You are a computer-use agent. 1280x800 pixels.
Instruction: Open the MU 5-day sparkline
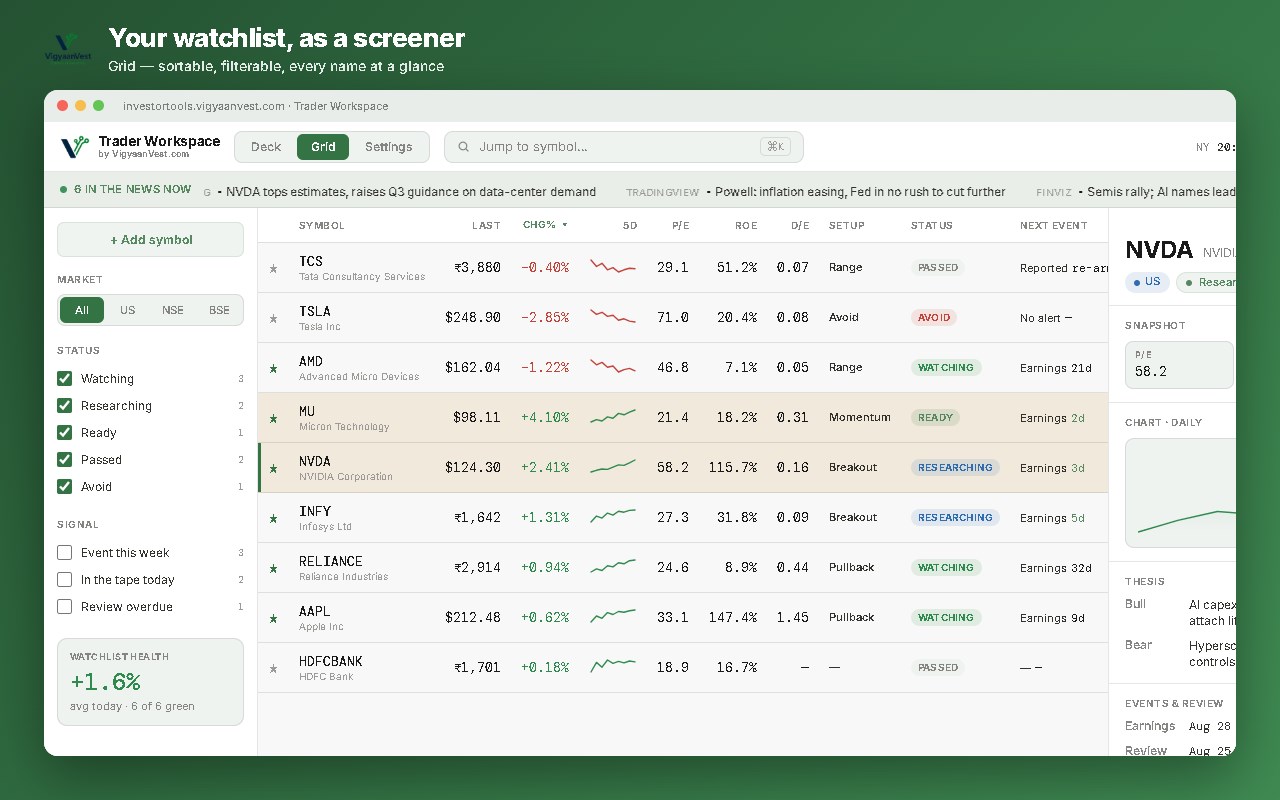tap(613, 417)
